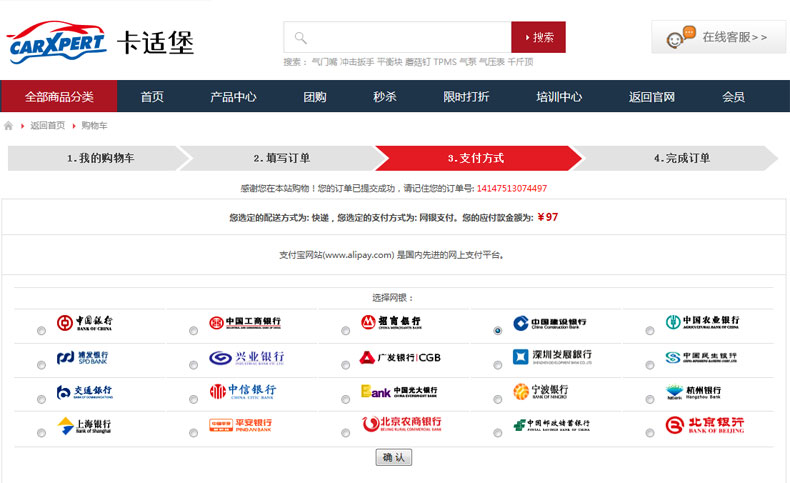Open the 全部商品分类 category menu
790x483 pixels.
click(59, 96)
